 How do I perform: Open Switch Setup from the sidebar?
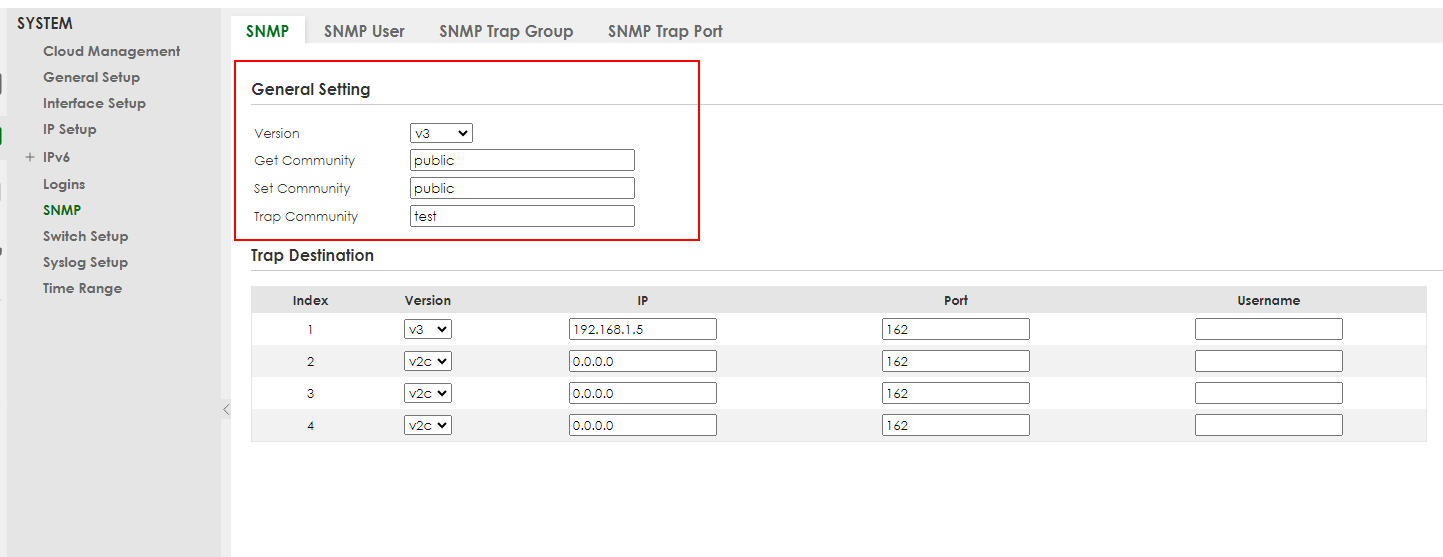(85, 236)
